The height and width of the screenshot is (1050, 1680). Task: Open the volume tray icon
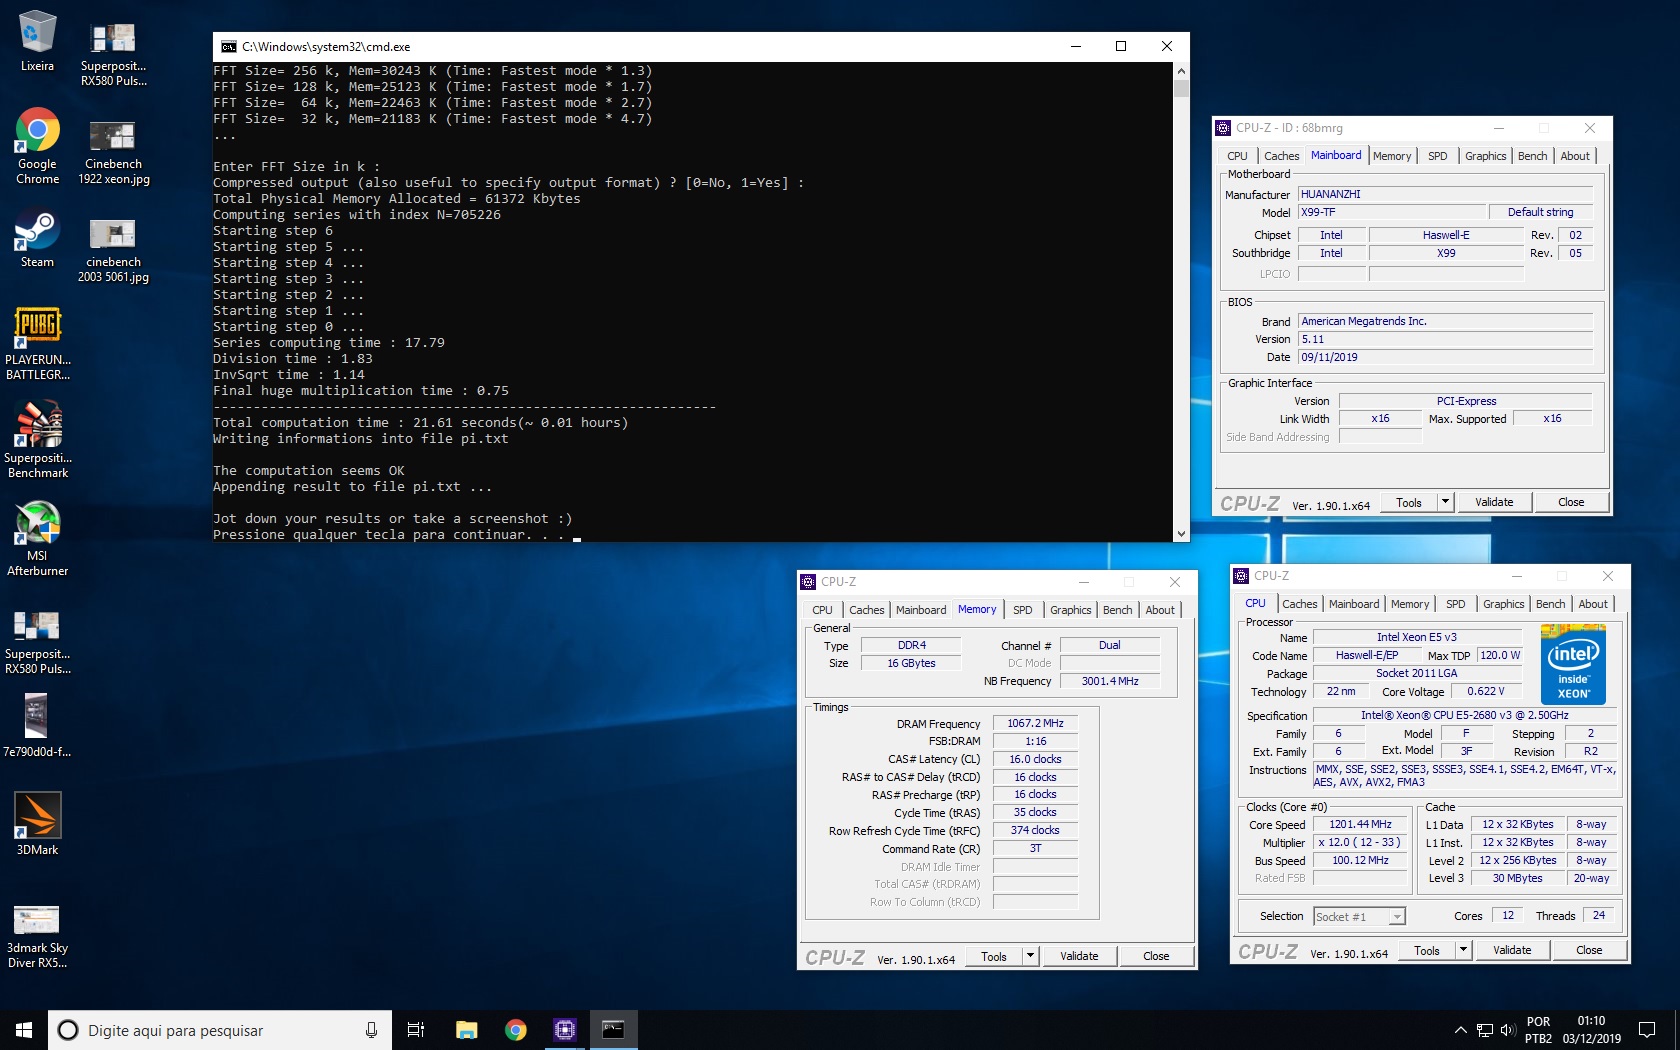(1508, 1030)
